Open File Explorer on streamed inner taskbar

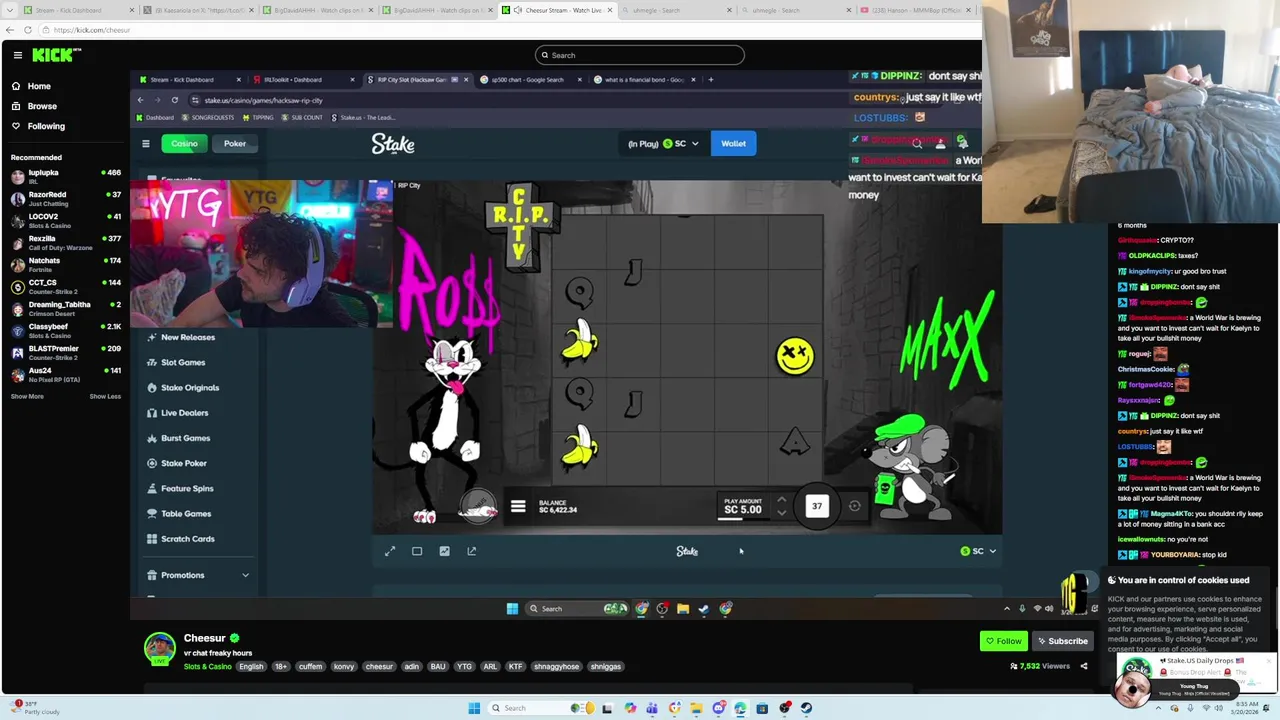tap(683, 608)
